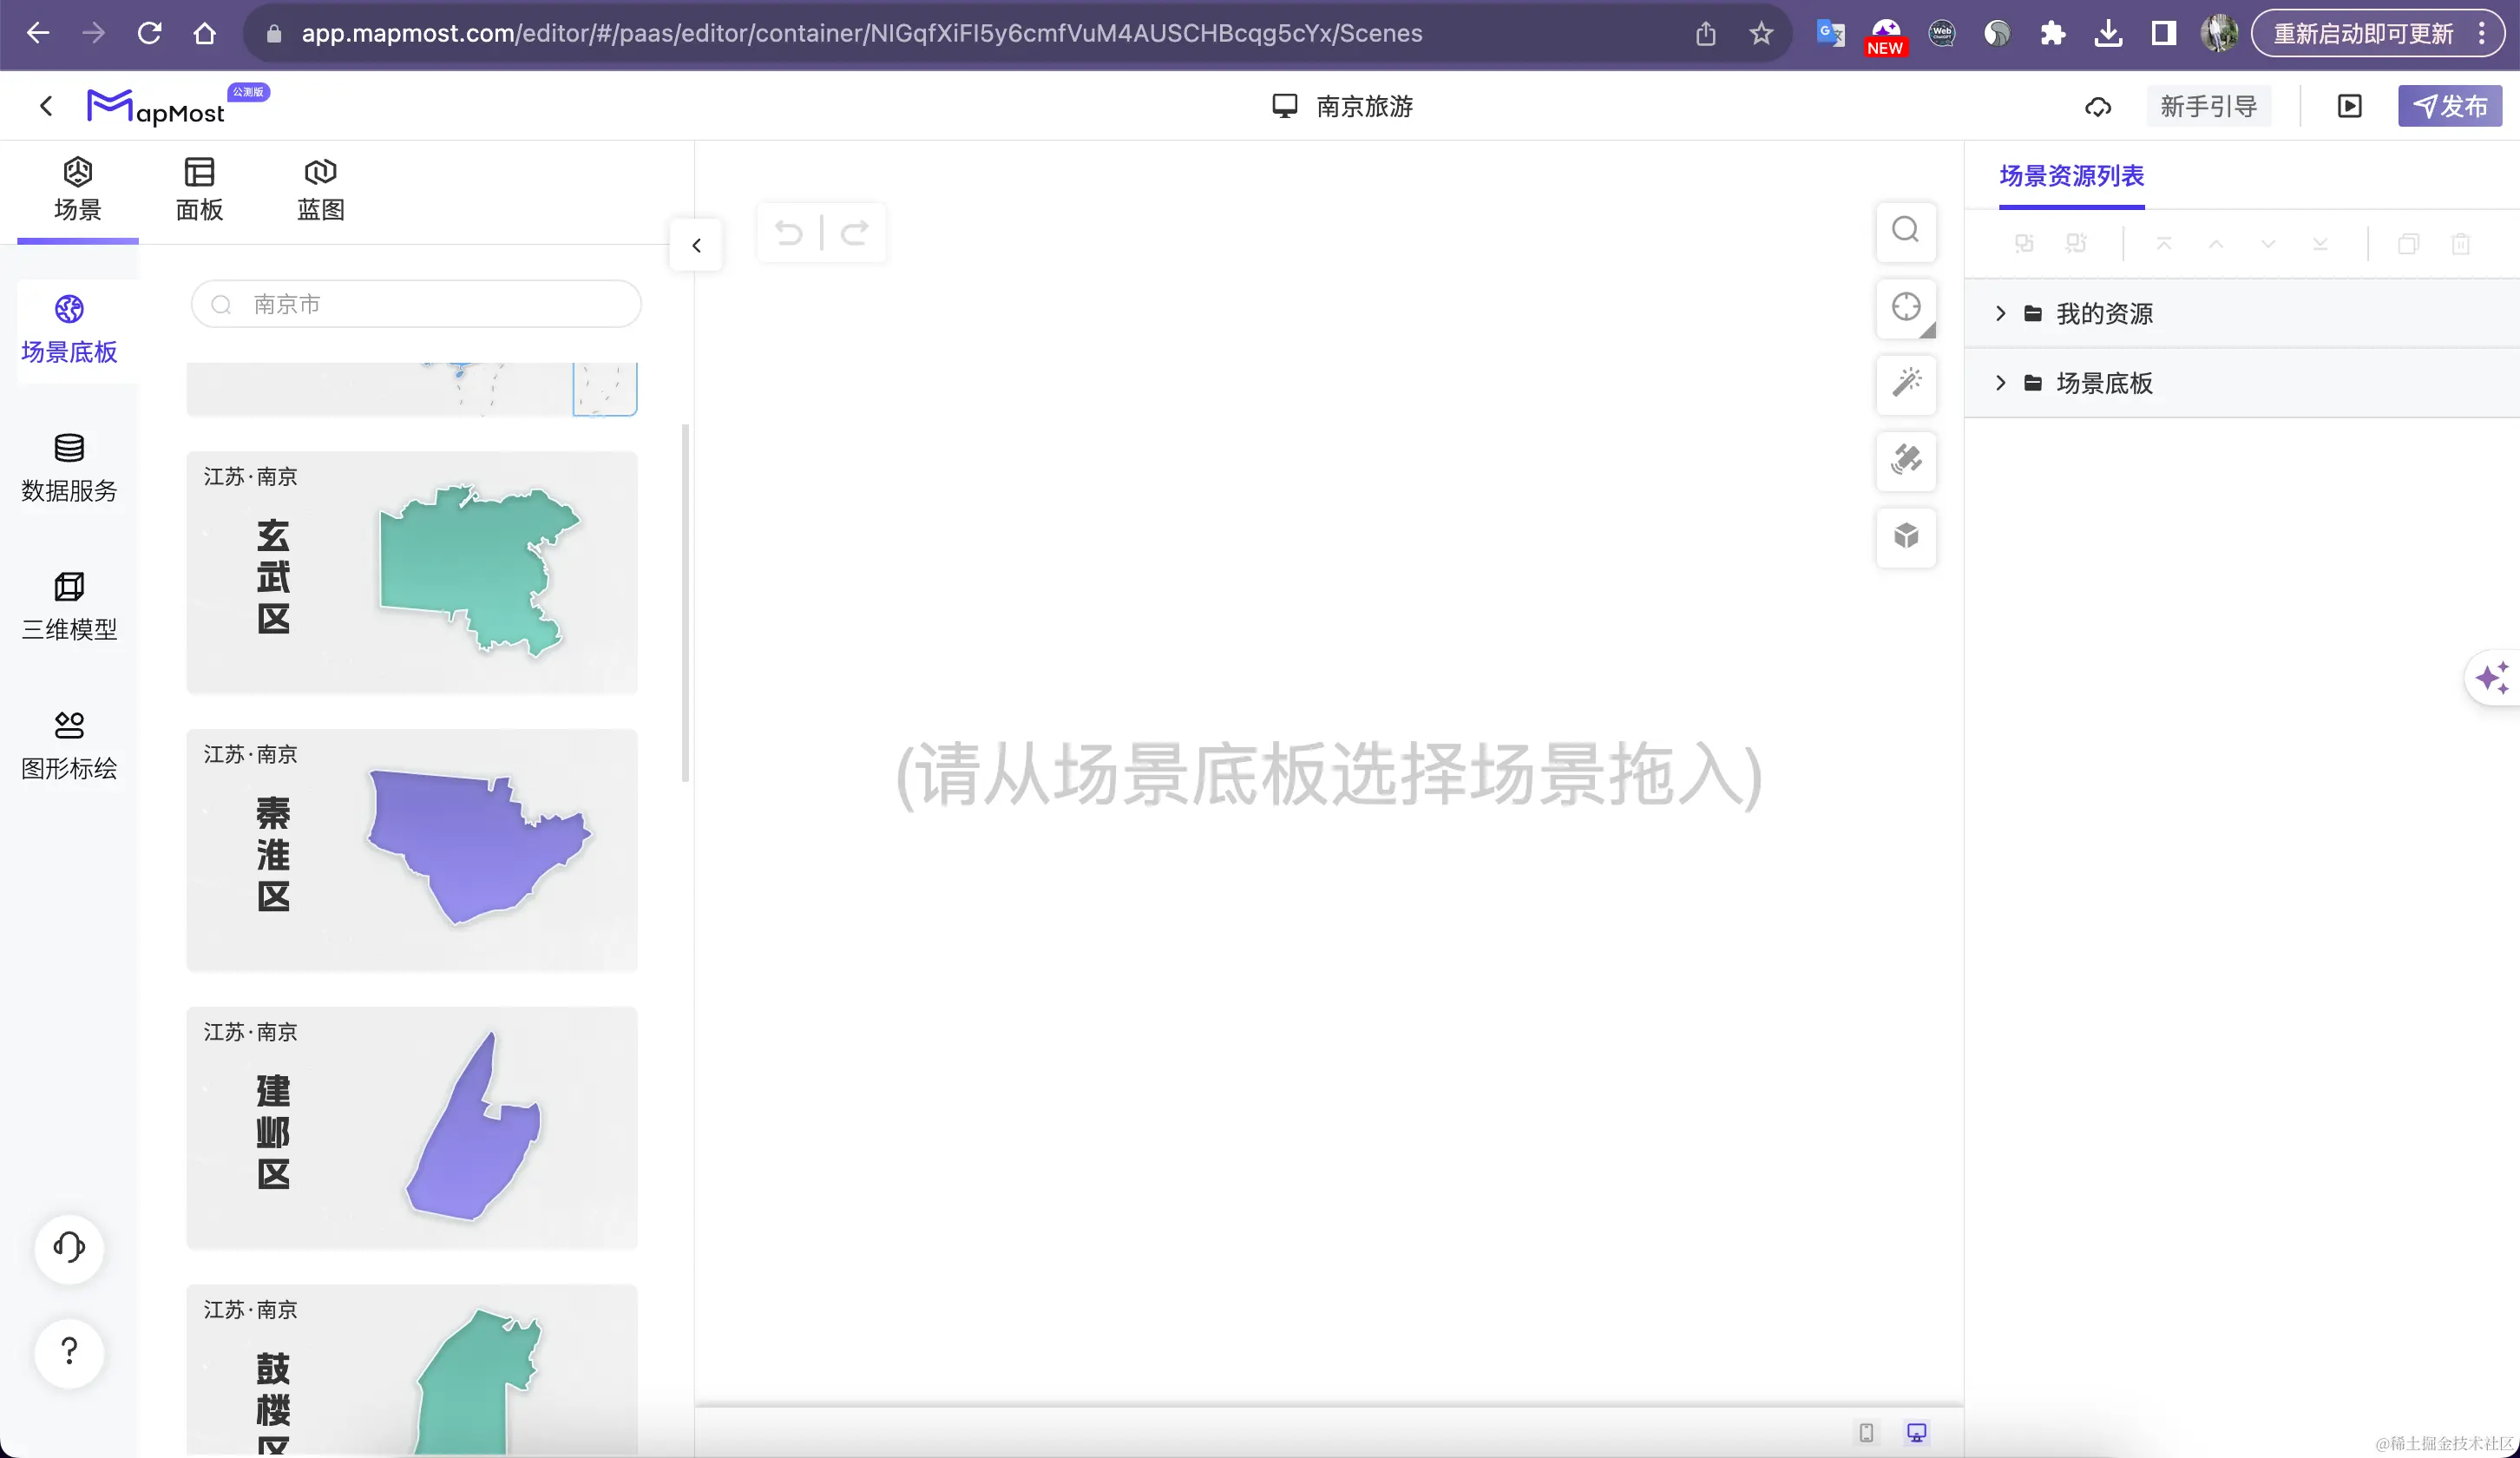Switch to mobile device view
This screenshot has height=1458, width=2520.
click(x=1866, y=1433)
